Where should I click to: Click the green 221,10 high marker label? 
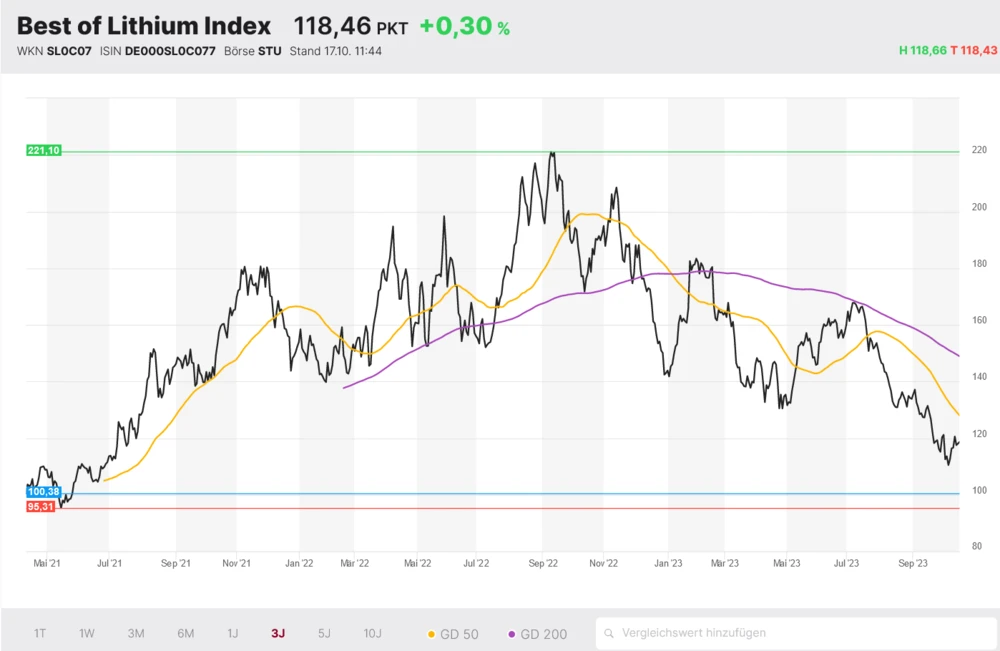tap(44, 150)
